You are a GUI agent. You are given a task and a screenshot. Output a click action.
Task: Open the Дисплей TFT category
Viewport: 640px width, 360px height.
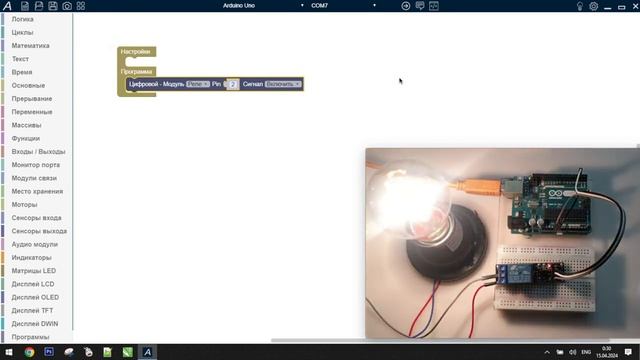pyautogui.click(x=32, y=311)
